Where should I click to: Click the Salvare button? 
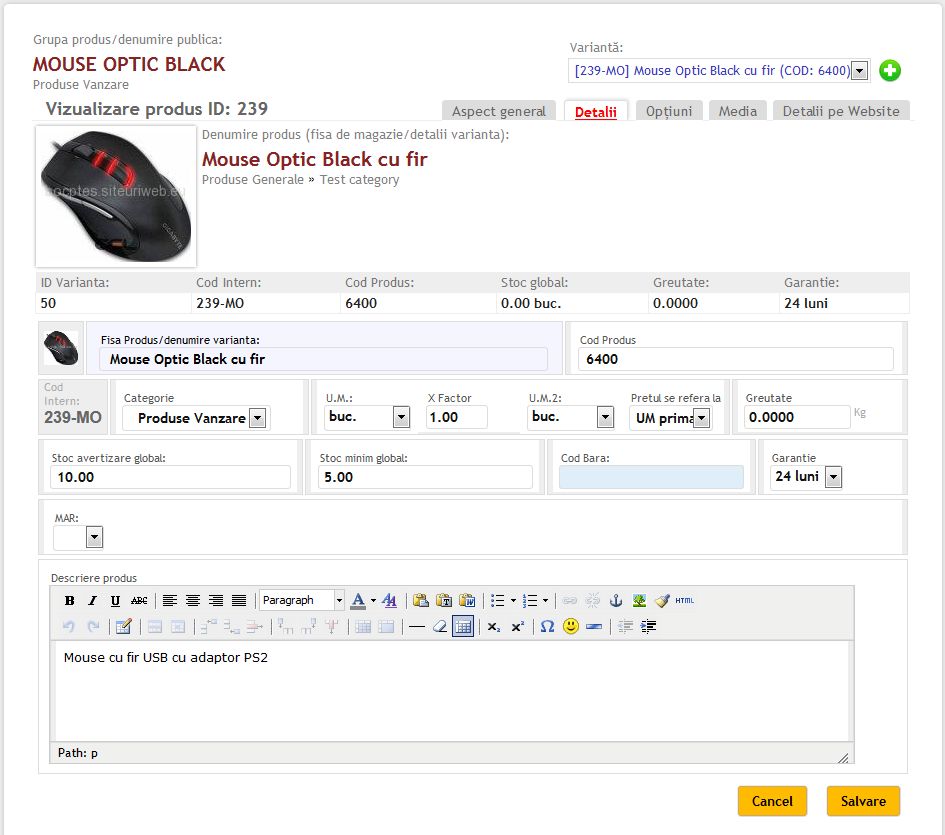862,801
